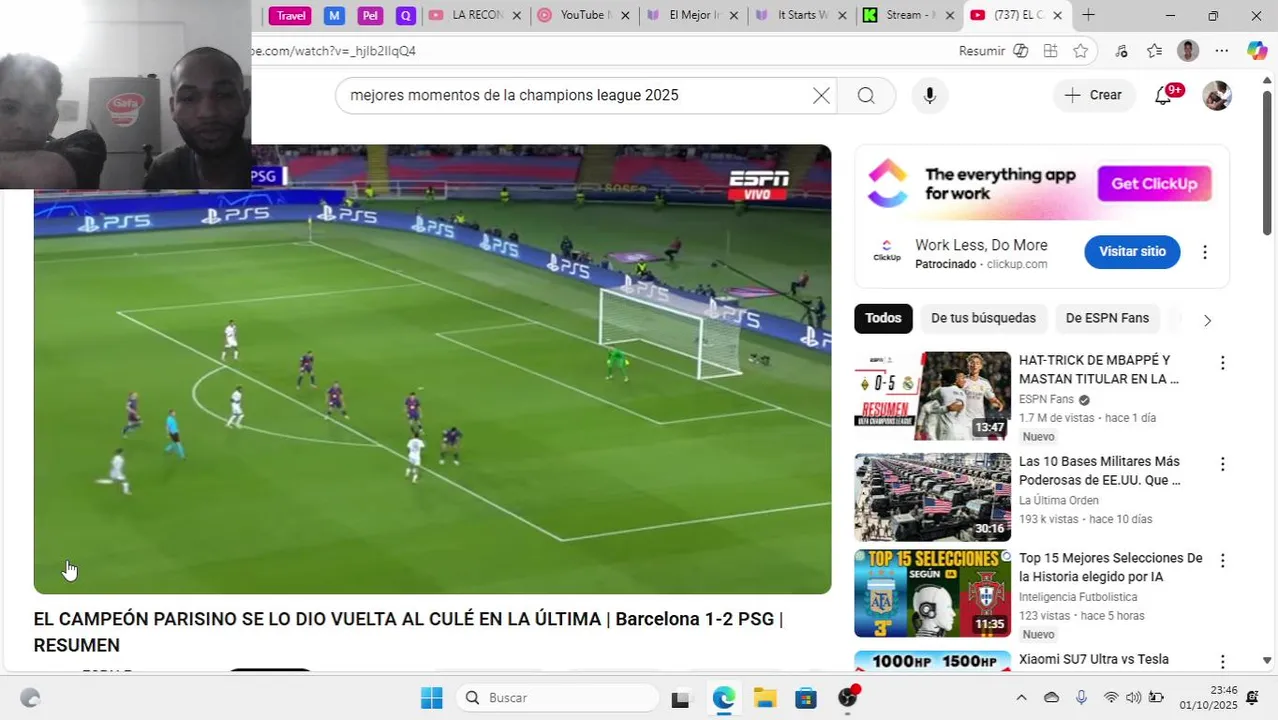Switch to the Q tab group
The width and height of the screenshot is (1278, 720).
pos(405,15)
